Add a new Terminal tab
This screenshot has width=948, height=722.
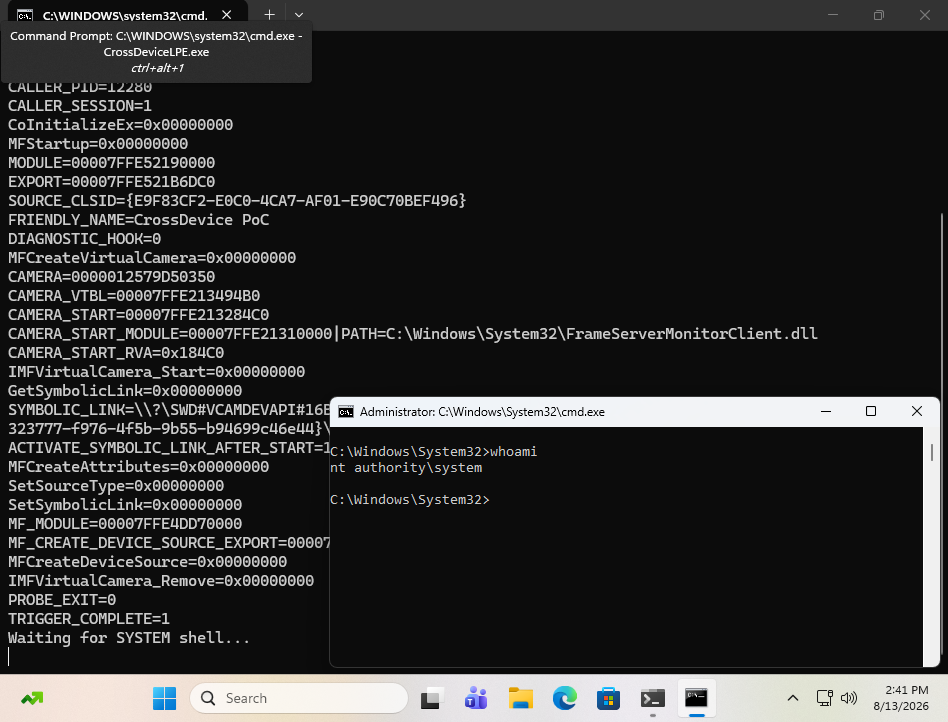pos(270,15)
